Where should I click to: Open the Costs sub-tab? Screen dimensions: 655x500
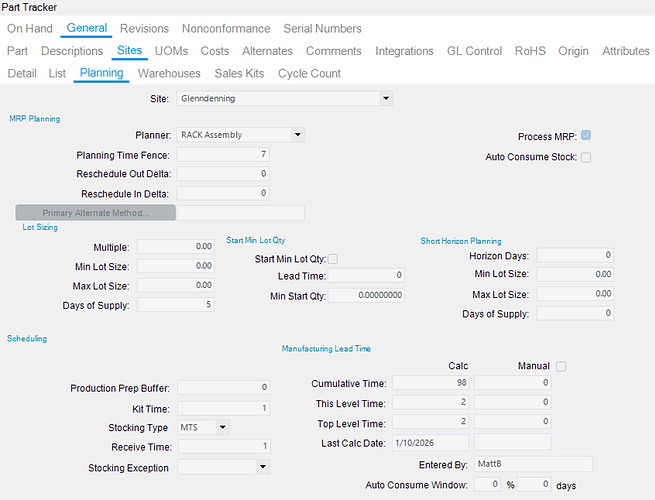[215, 51]
